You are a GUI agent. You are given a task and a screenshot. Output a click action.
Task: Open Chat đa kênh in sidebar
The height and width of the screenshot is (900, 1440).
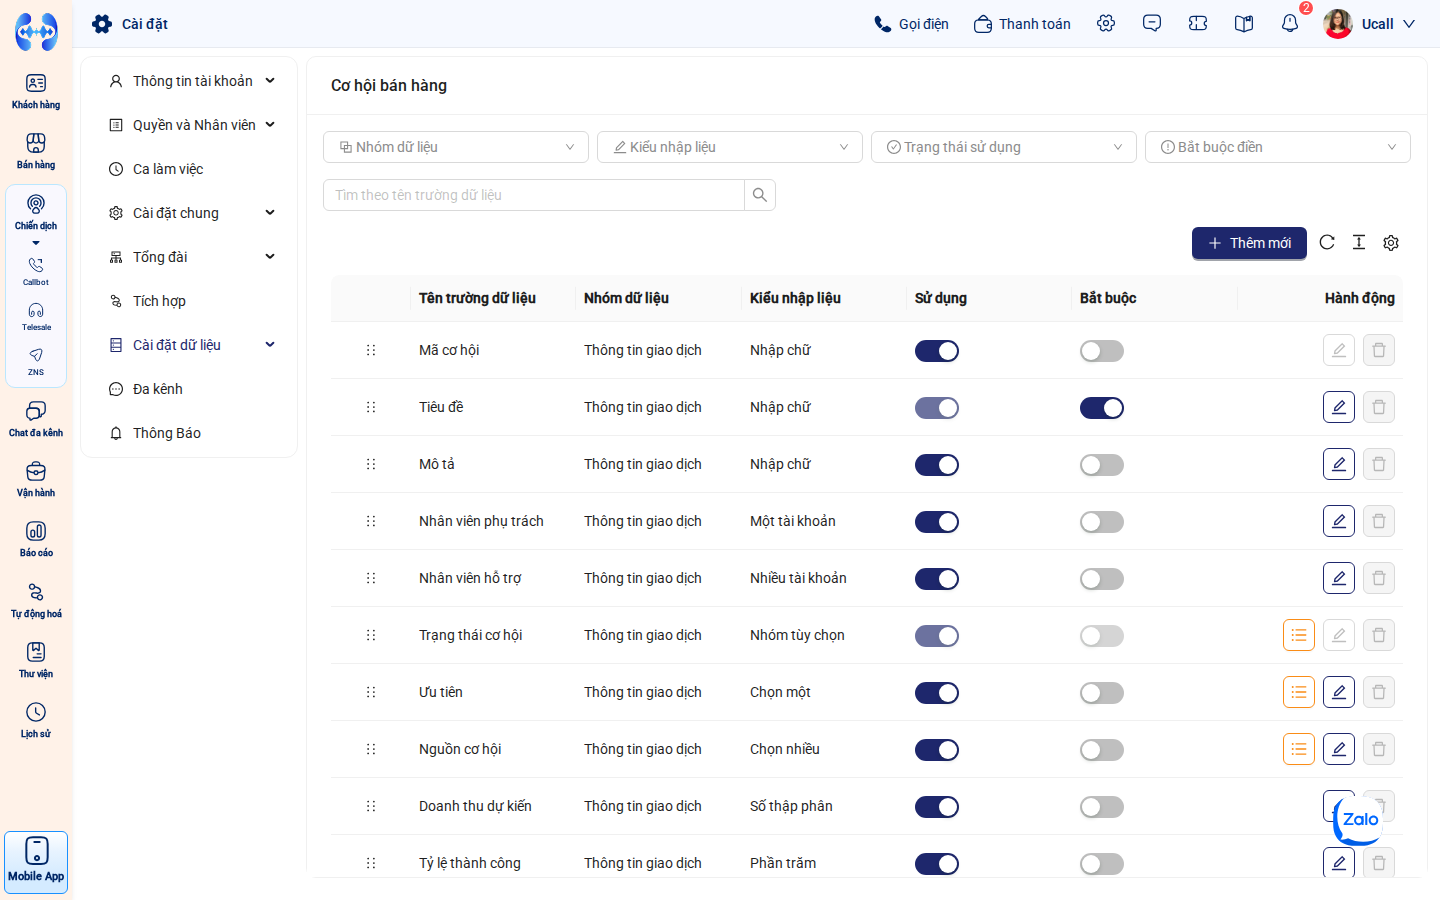click(x=36, y=419)
